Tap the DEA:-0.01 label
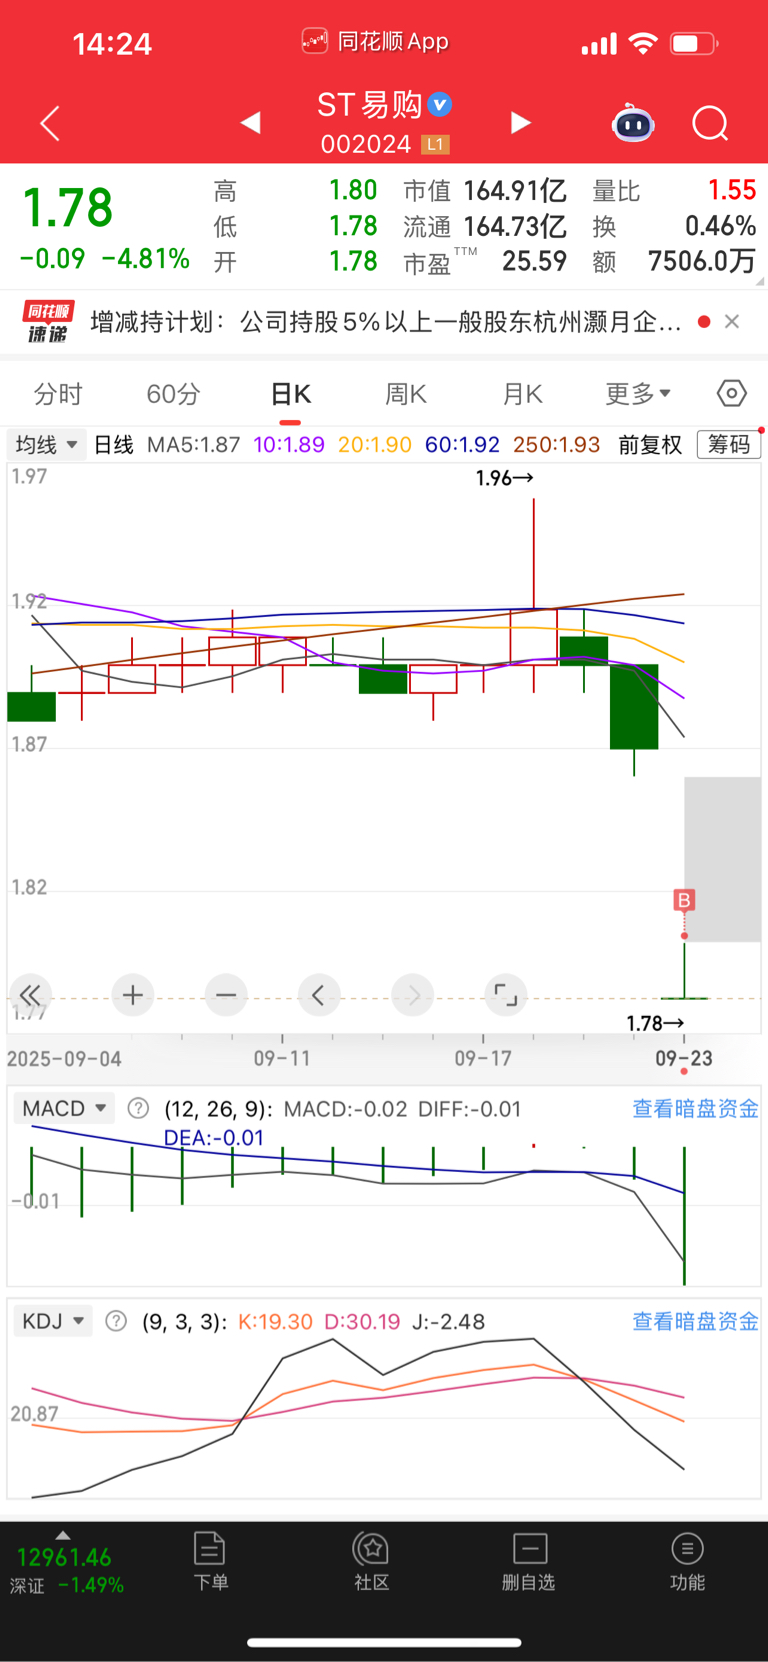 [214, 1137]
